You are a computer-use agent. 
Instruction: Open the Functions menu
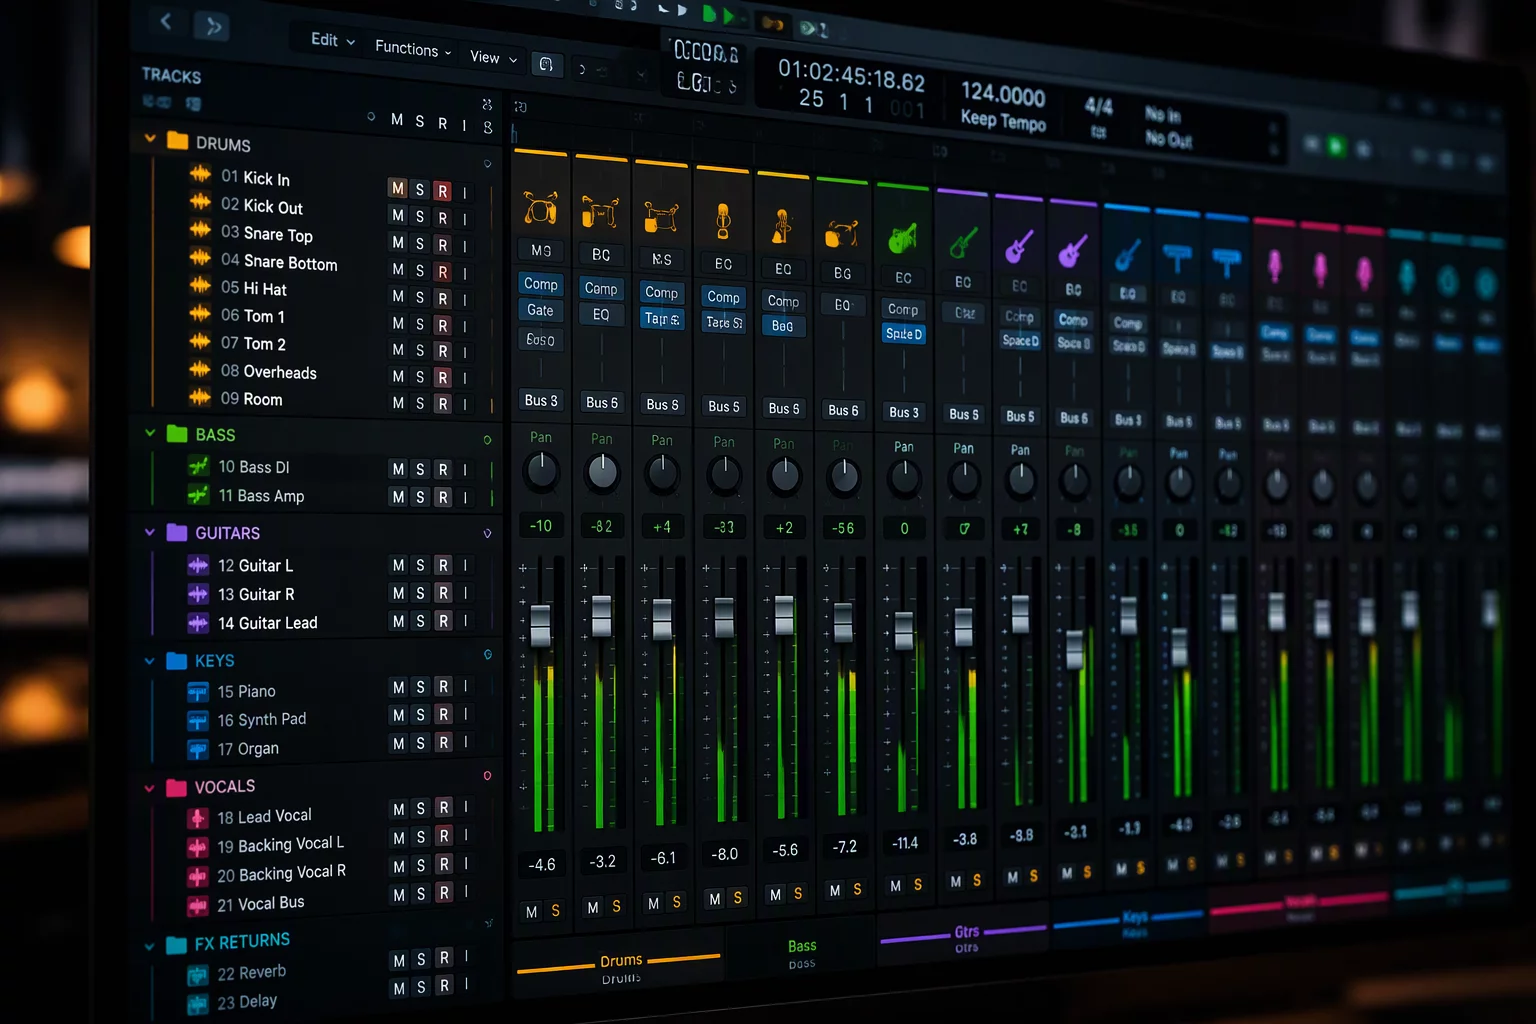click(413, 48)
